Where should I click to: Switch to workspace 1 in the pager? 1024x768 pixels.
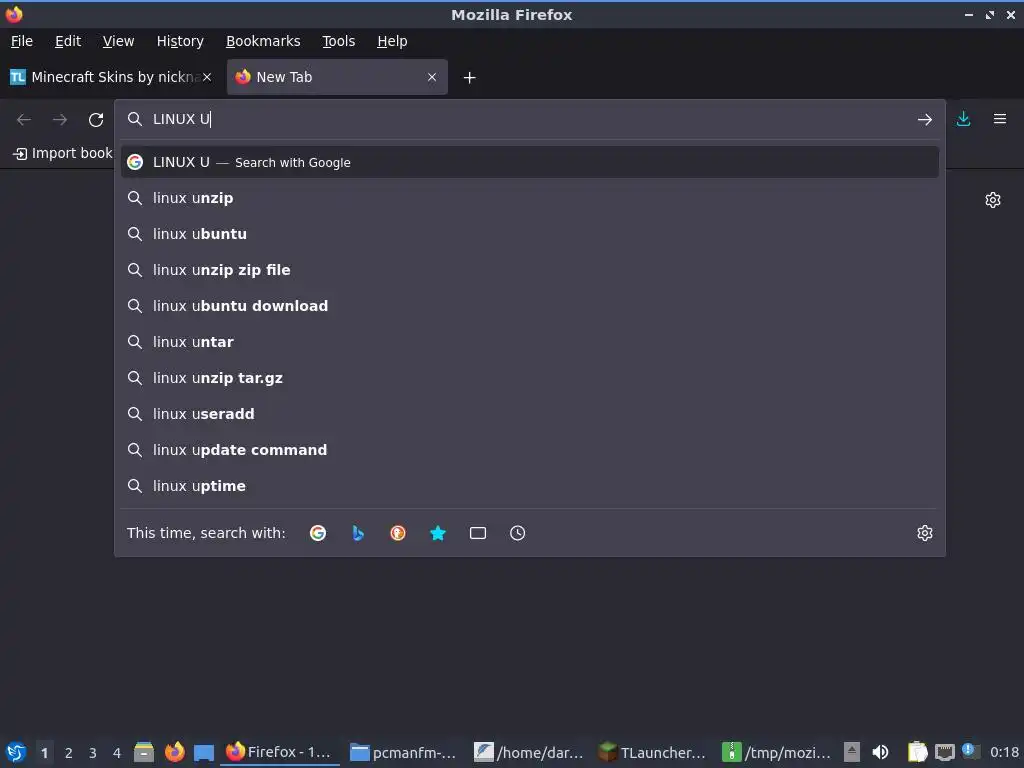pyautogui.click(x=44, y=753)
